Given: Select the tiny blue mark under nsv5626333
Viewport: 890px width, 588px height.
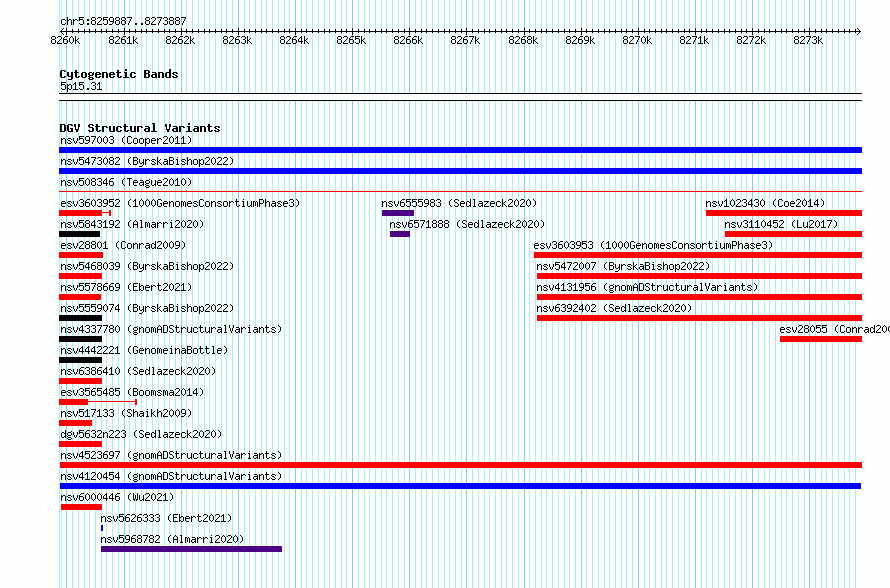Looking at the screenshot, I should 102,528.
